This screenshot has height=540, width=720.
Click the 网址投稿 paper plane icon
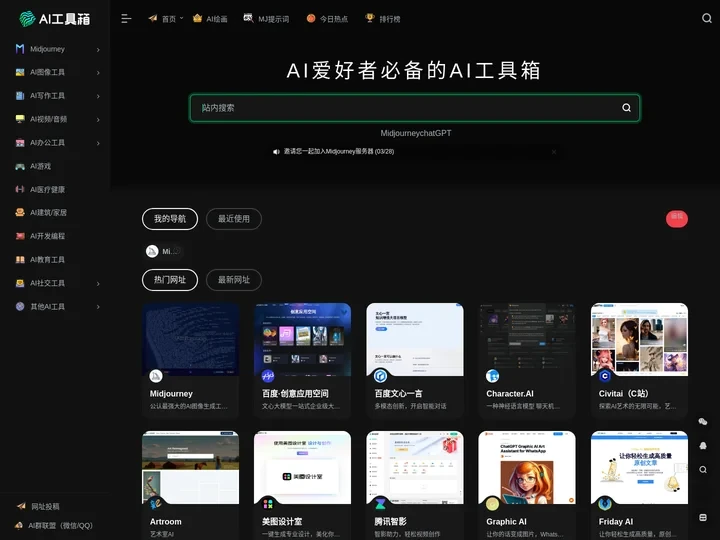[21, 506]
